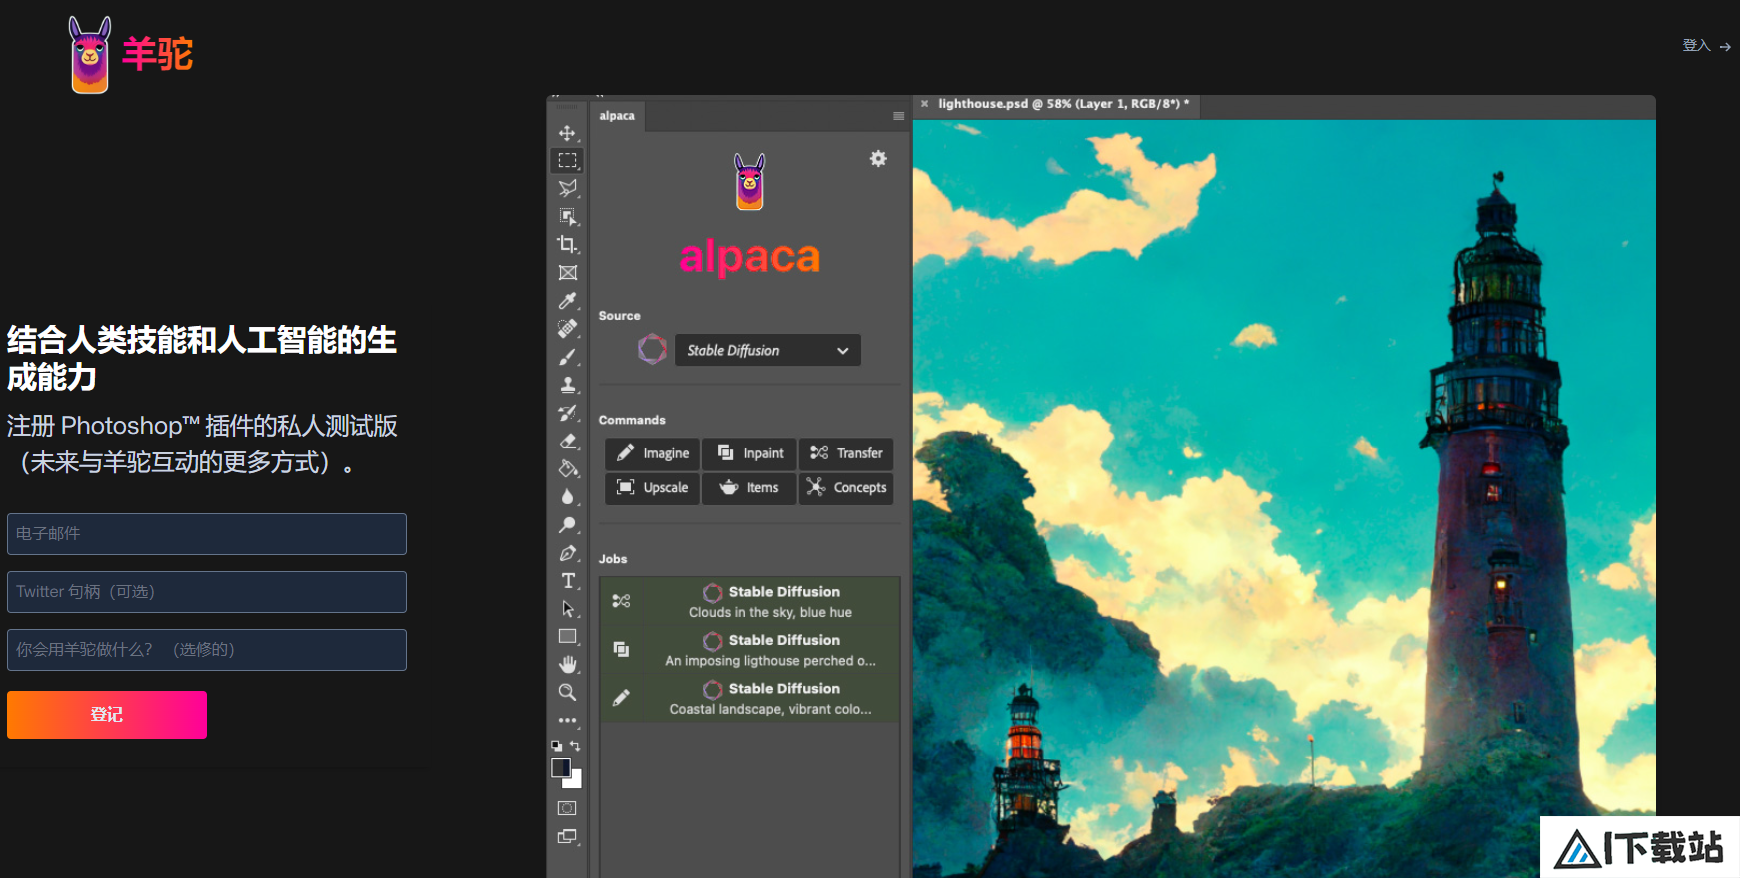Focus the 电子邮件 email input field
This screenshot has width=1740, height=878.
207,534
